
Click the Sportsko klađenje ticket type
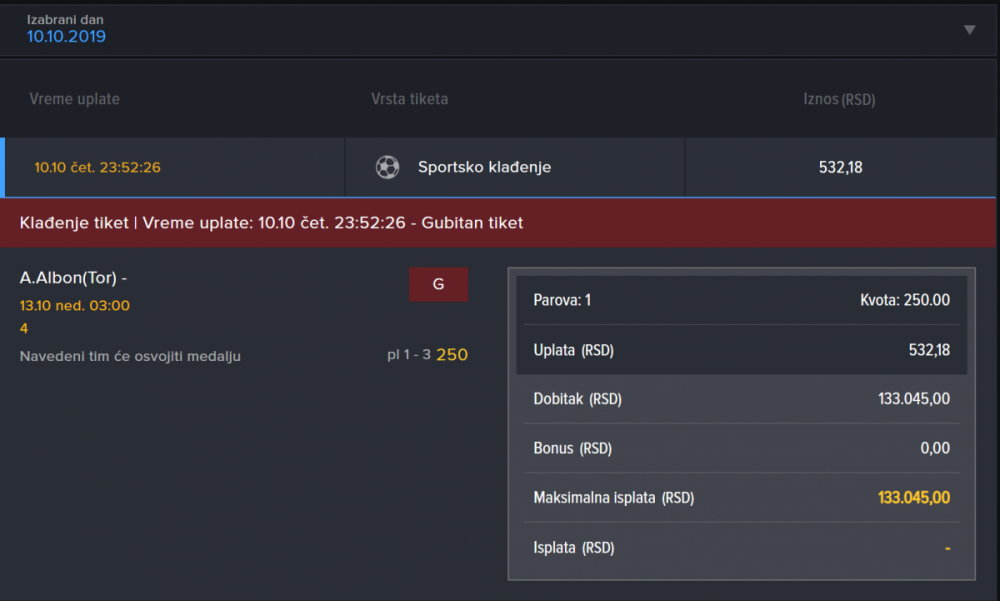tap(484, 167)
